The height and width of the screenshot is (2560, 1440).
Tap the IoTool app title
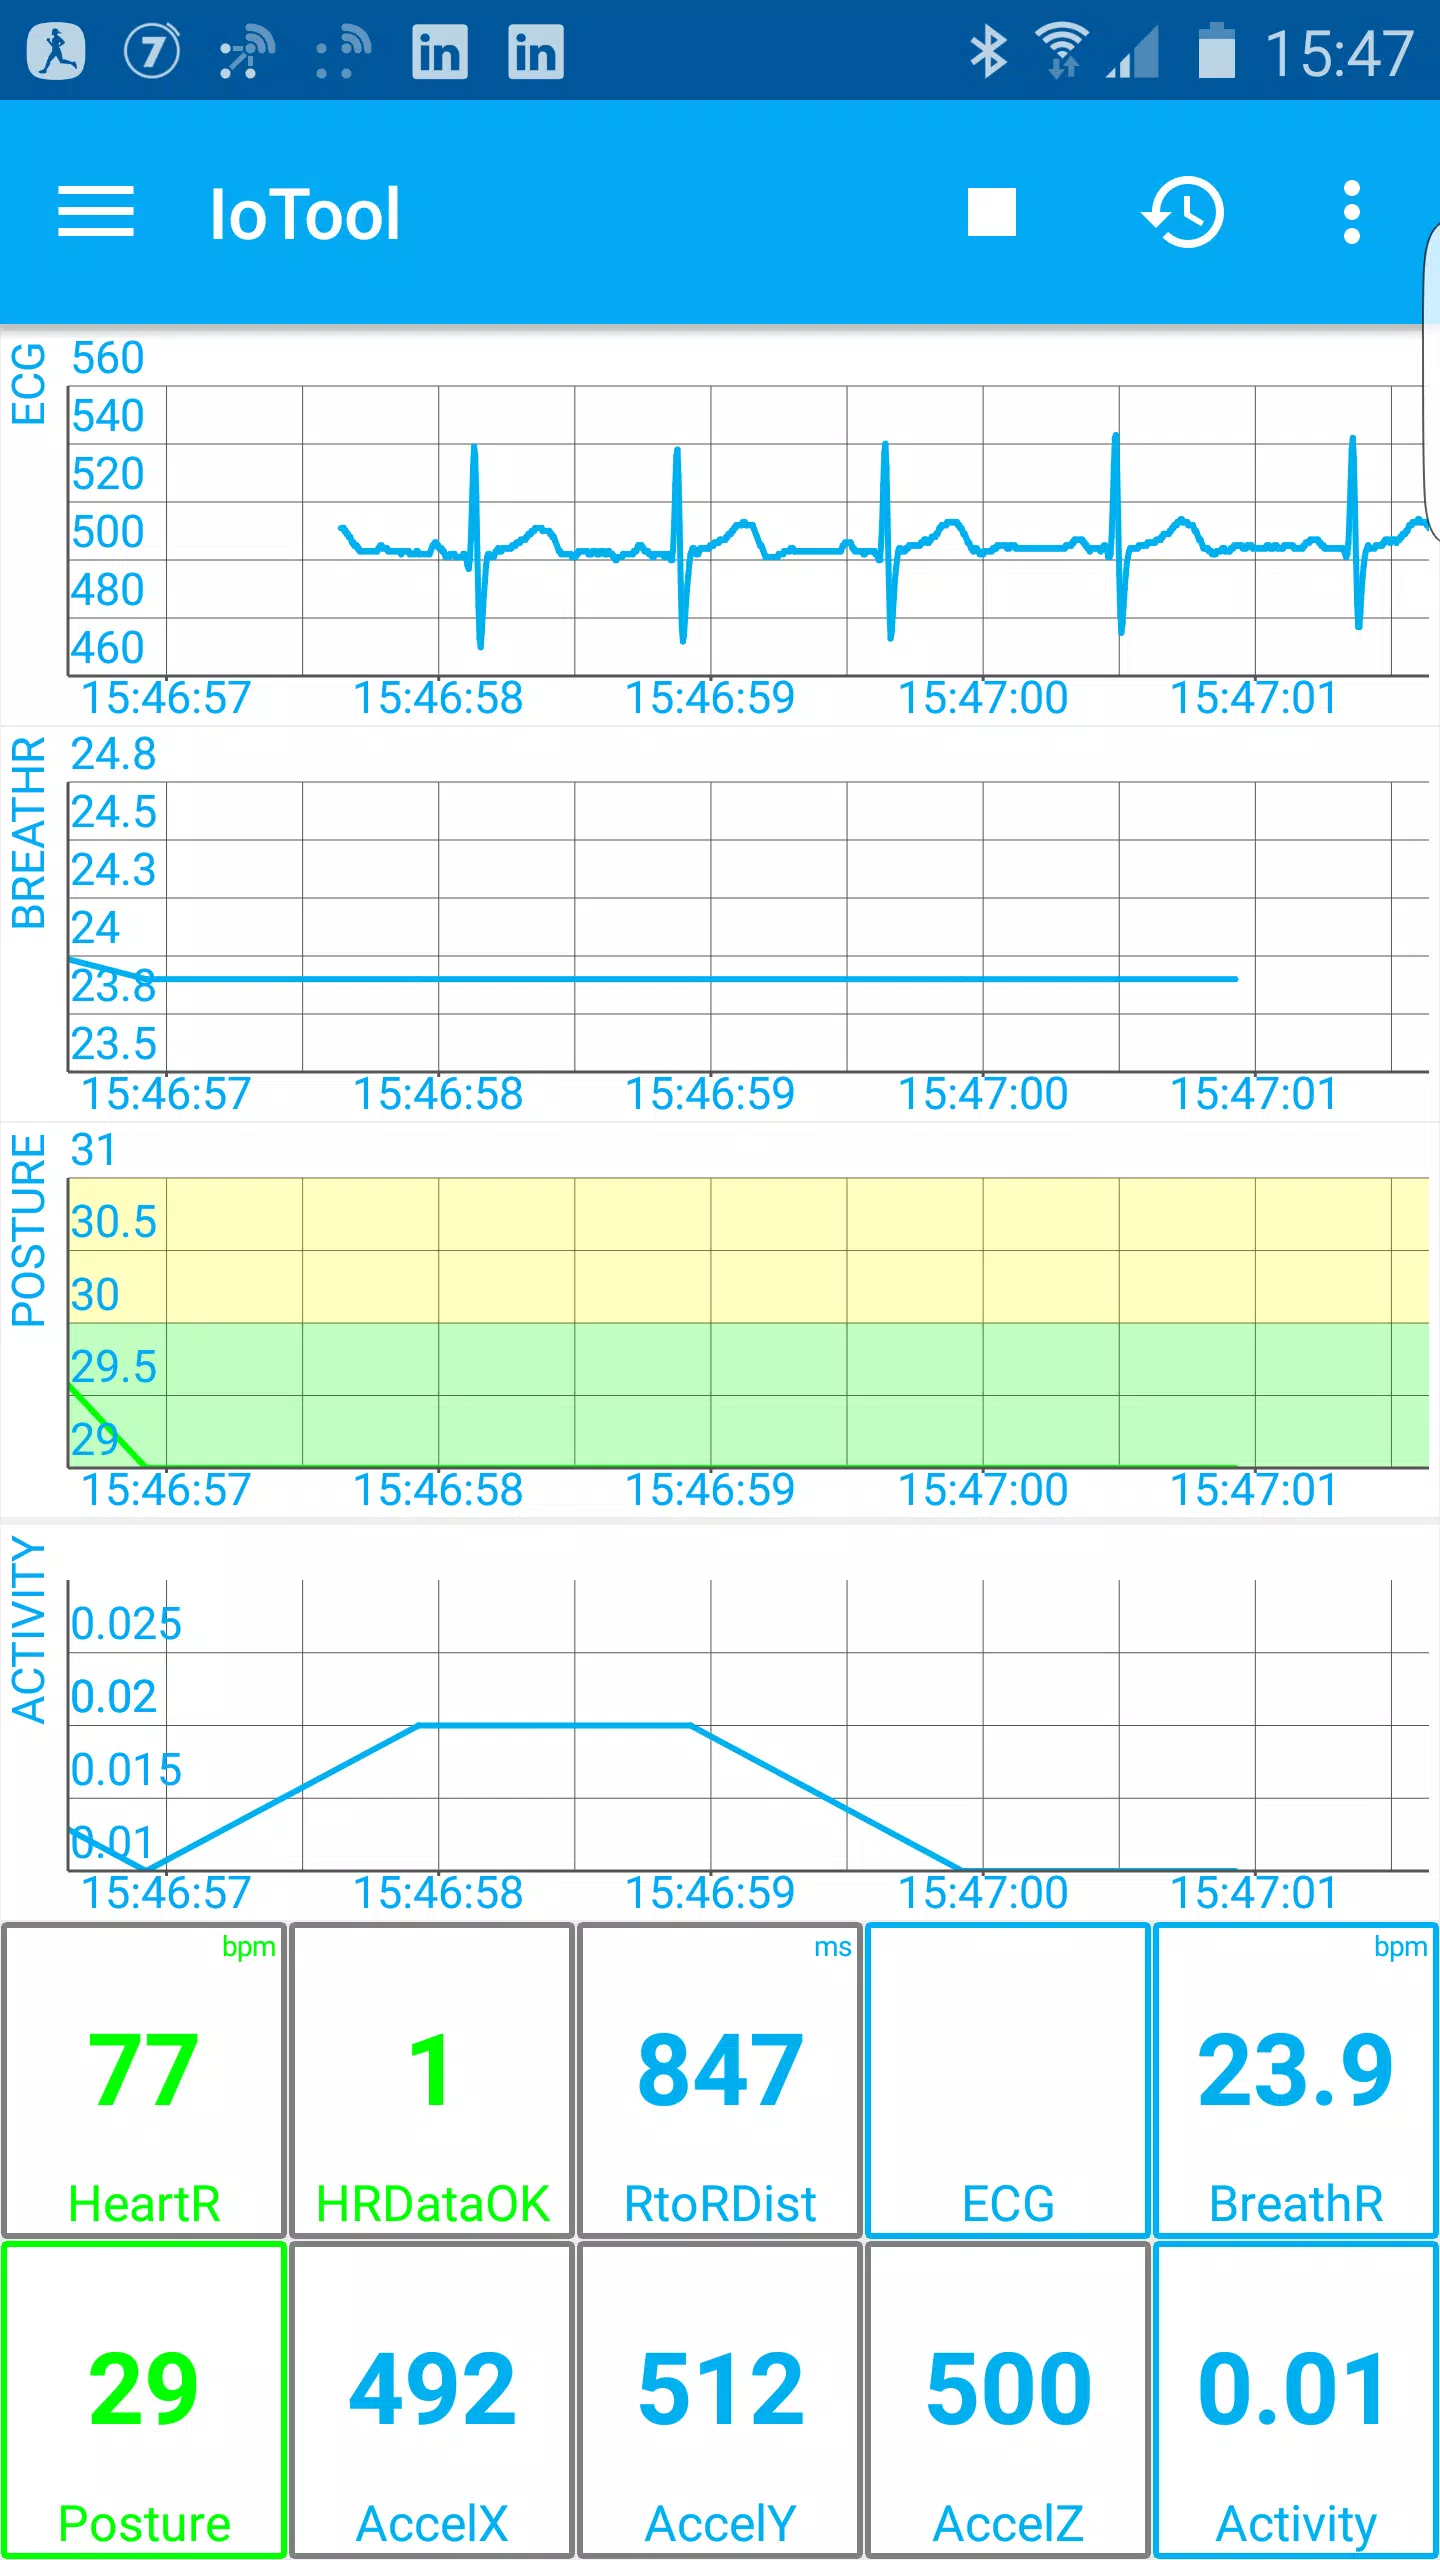[x=305, y=214]
